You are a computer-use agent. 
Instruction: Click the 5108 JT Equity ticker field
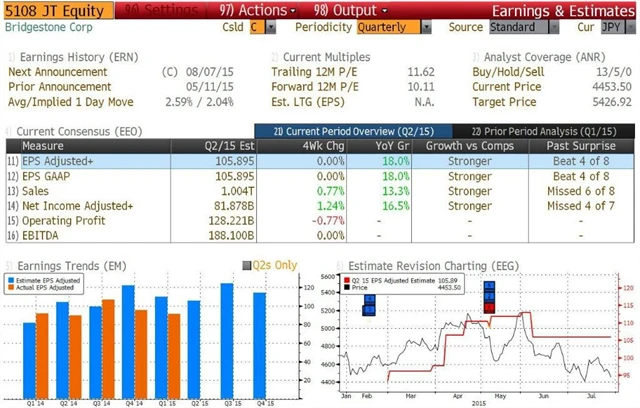(59, 11)
